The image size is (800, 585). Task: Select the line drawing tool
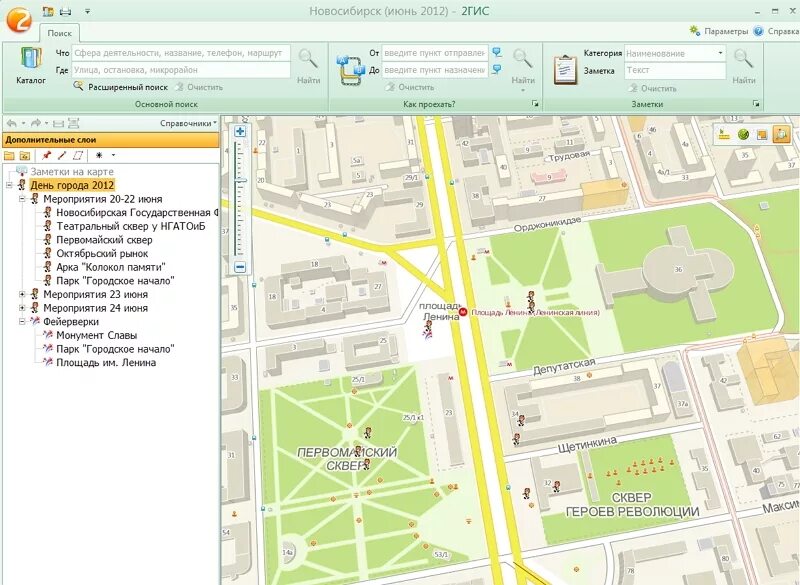coord(62,155)
